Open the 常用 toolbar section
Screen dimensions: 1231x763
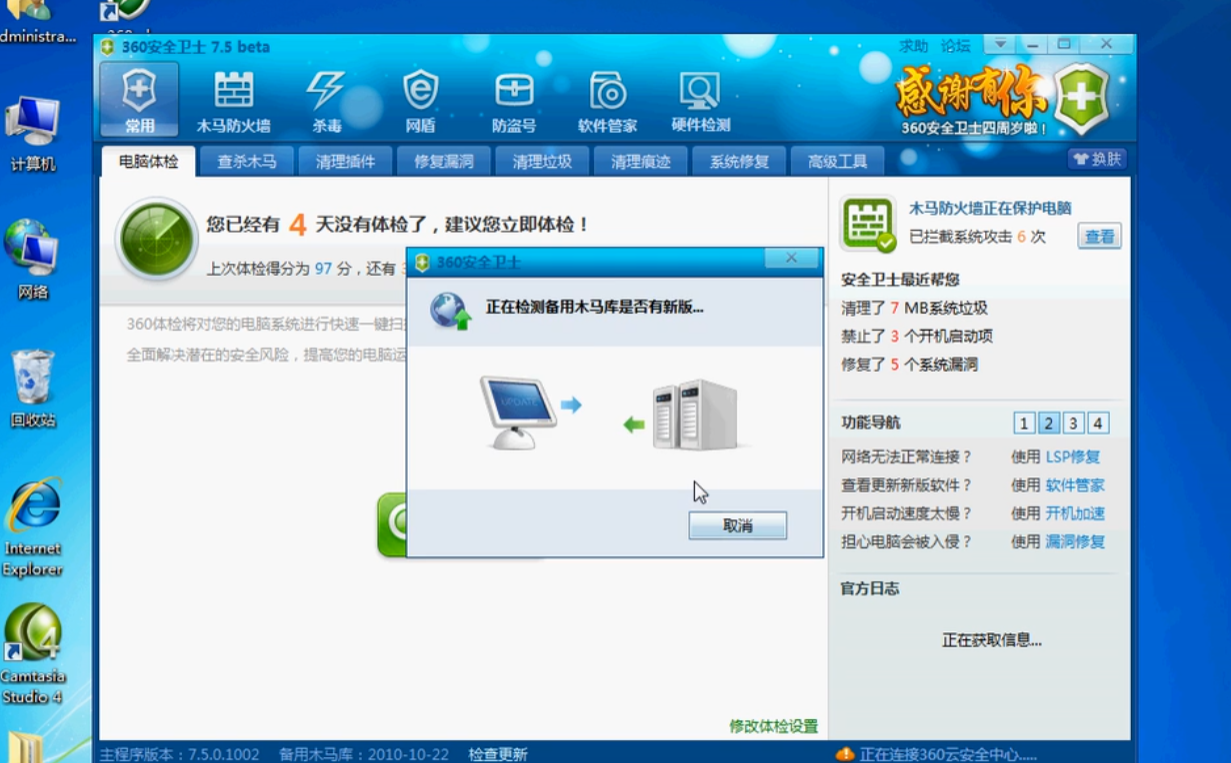[139, 100]
